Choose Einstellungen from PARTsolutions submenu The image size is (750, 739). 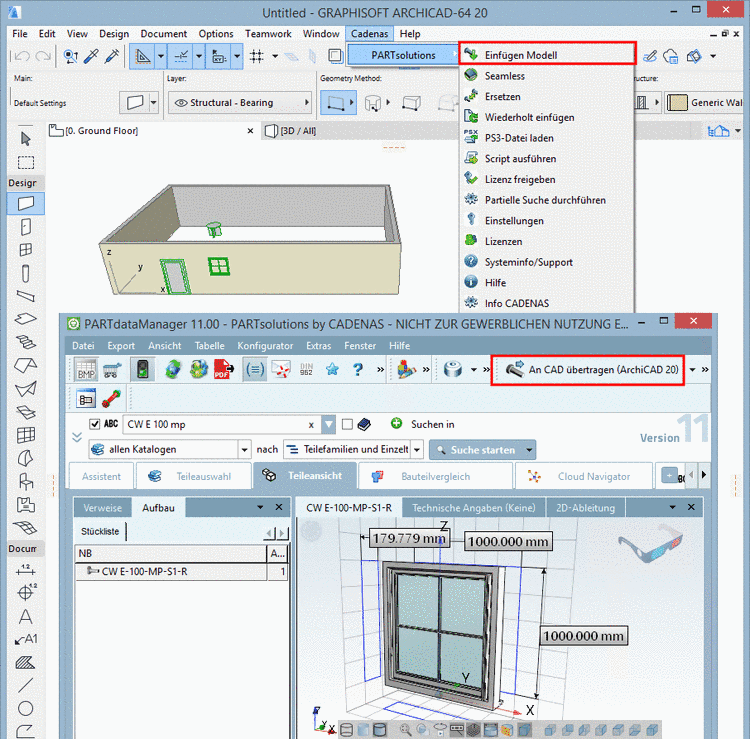514,221
